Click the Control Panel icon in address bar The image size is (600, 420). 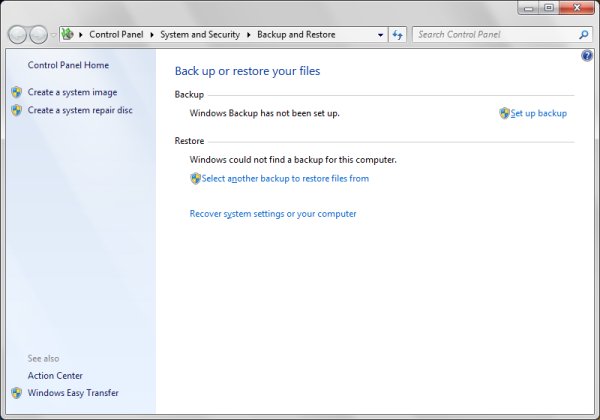[x=68, y=34]
